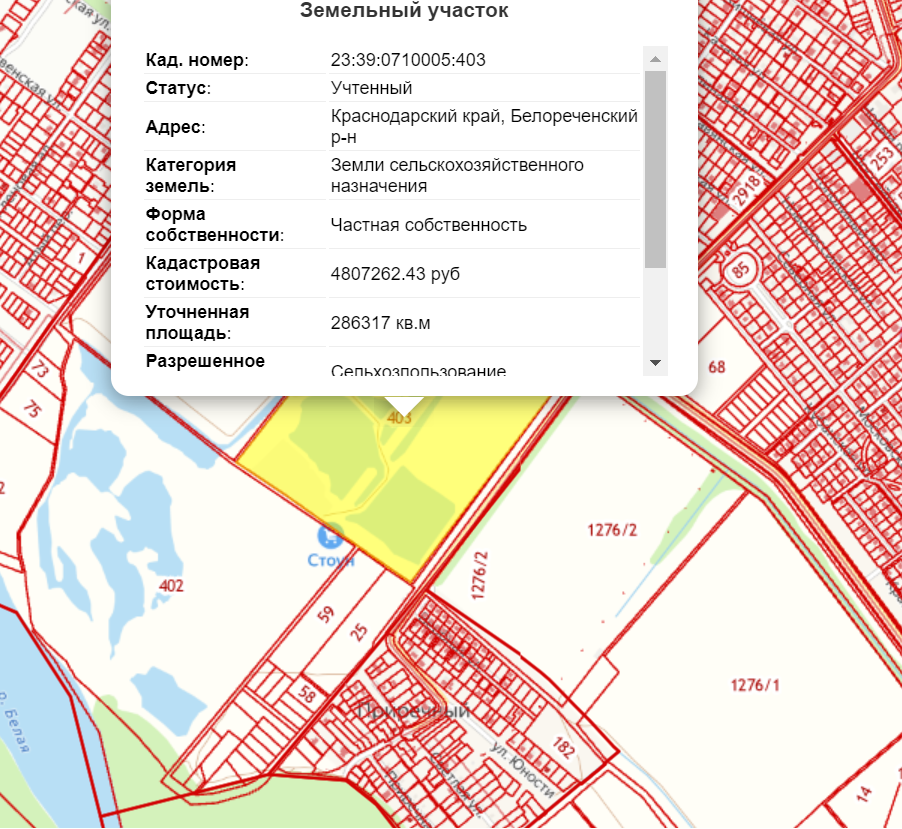Click the Кадастровая стоимость field label
The width and height of the screenshot is (902, 829).
coord(202,273)
